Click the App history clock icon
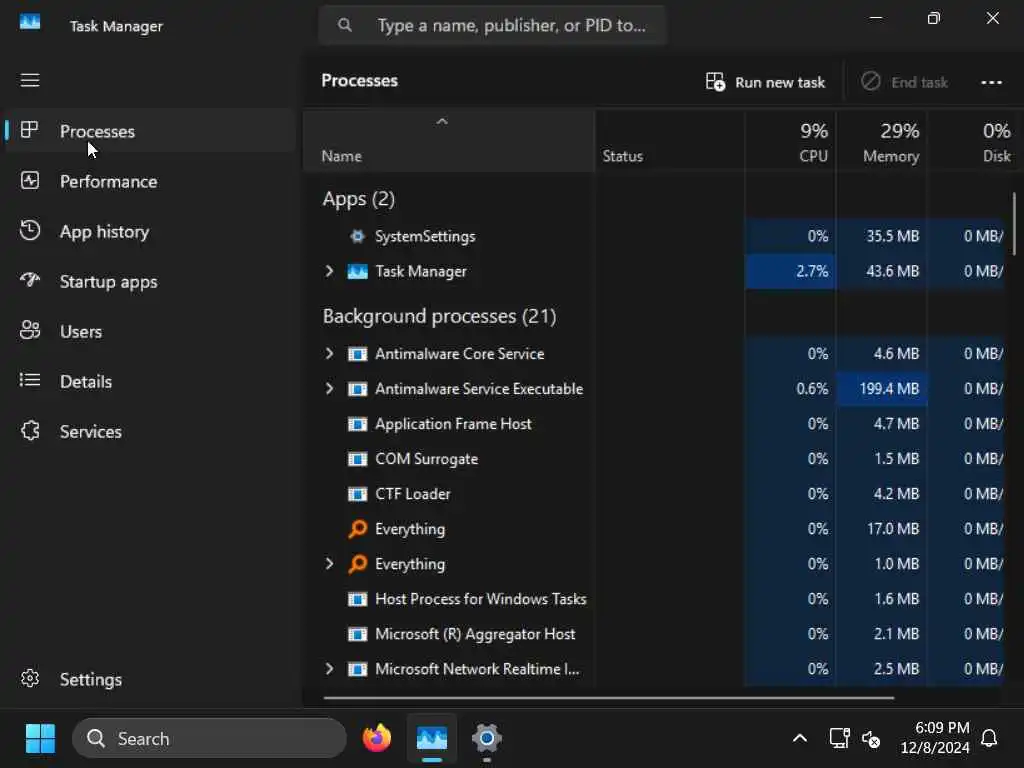This screenshot has width=1024, height=768. tap(30, 231)
